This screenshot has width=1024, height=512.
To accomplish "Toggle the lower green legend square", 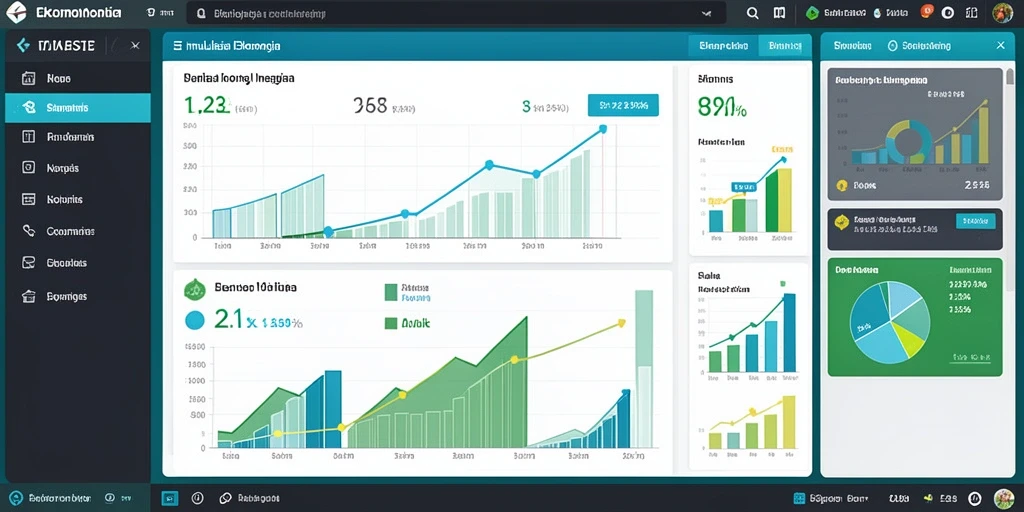I will pos(391,323).
